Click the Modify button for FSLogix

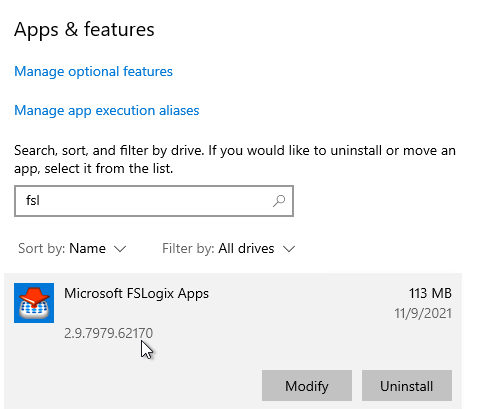click(x=307, y=385)
